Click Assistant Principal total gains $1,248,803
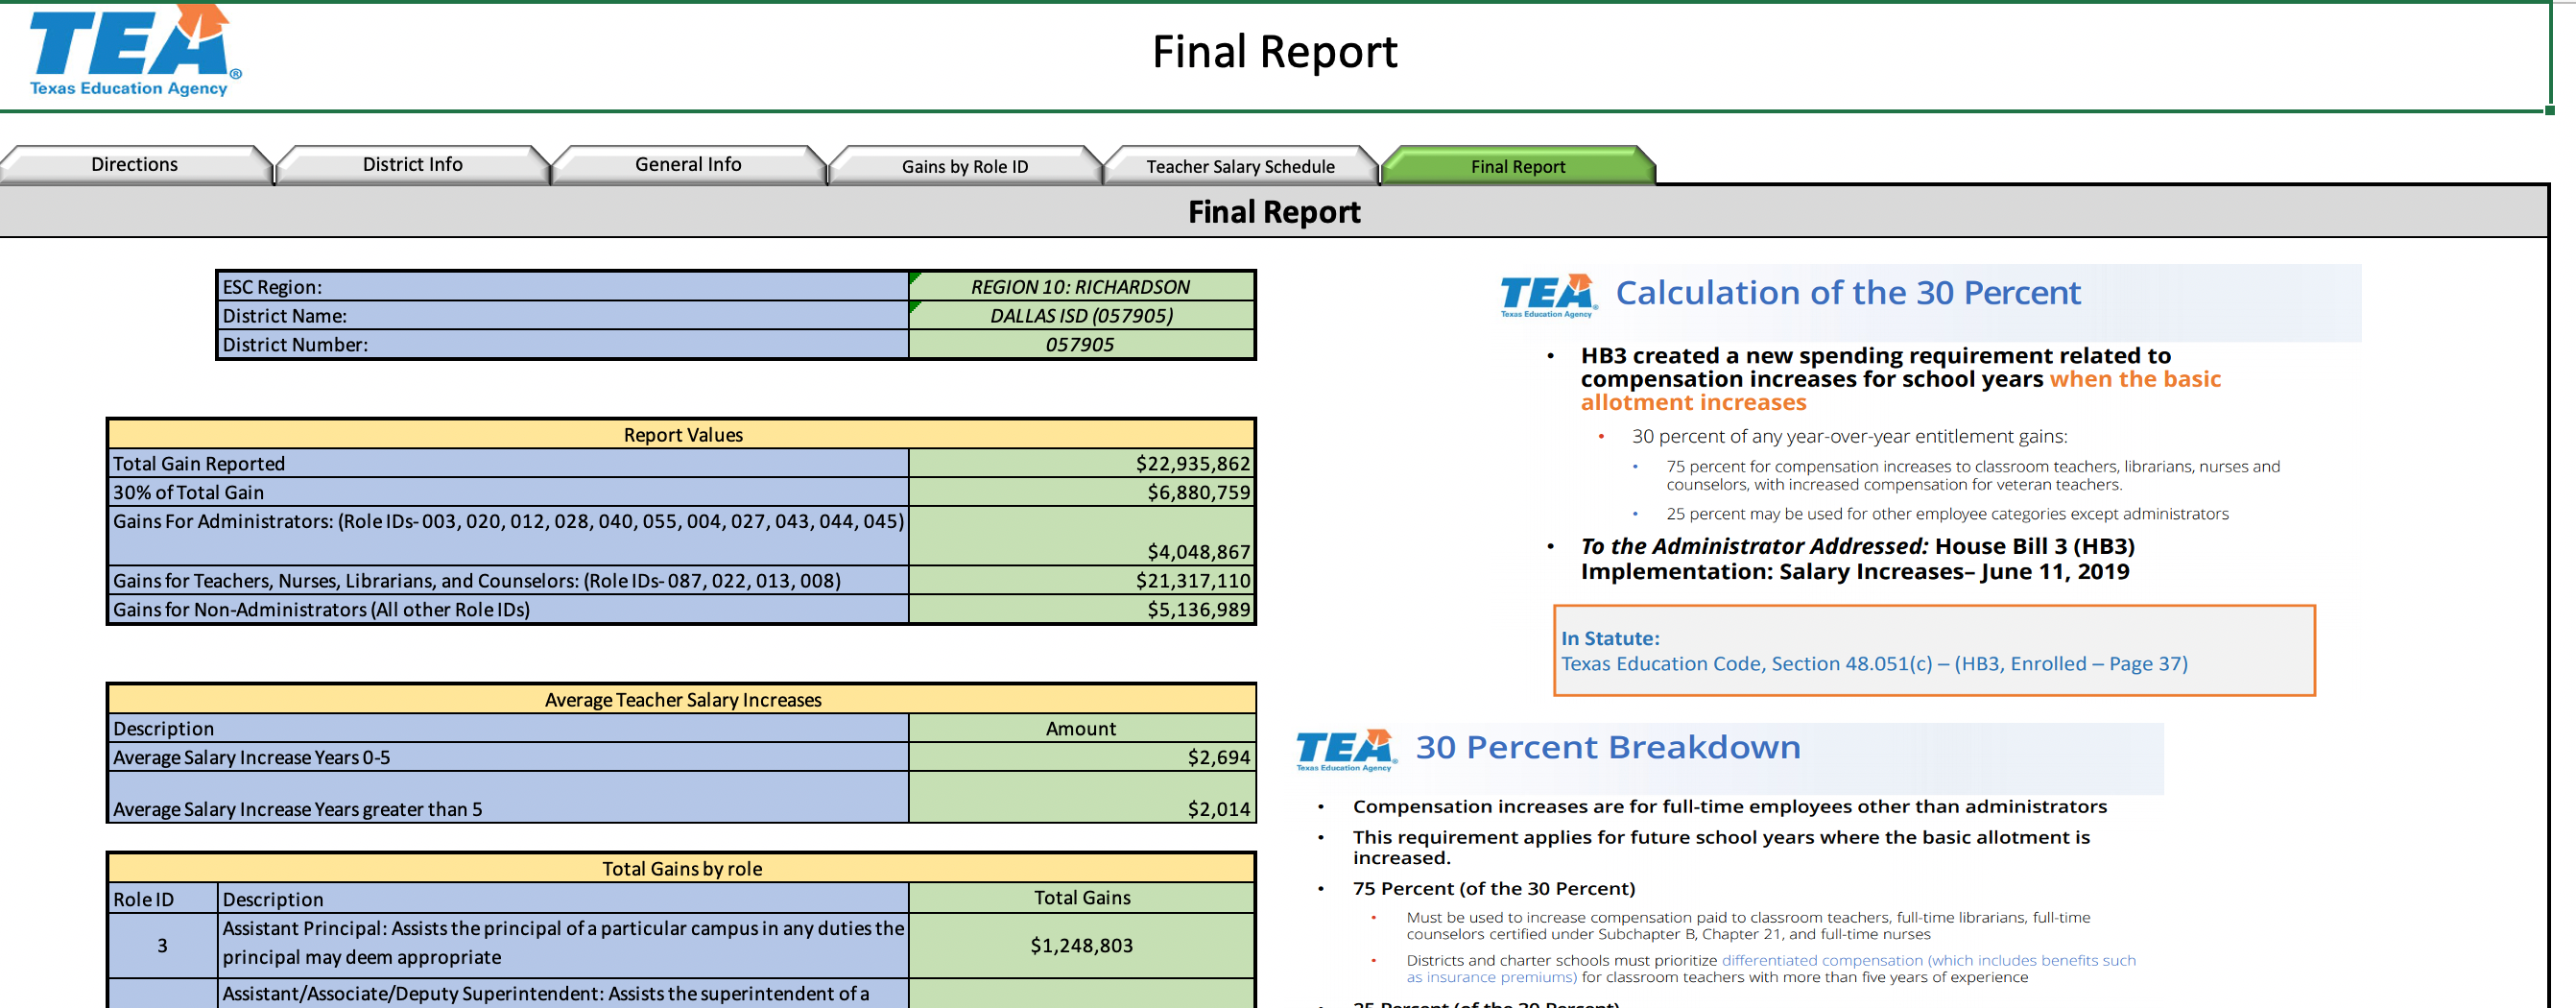This screenshot has height=1008, width=2576. [1081, 945]
